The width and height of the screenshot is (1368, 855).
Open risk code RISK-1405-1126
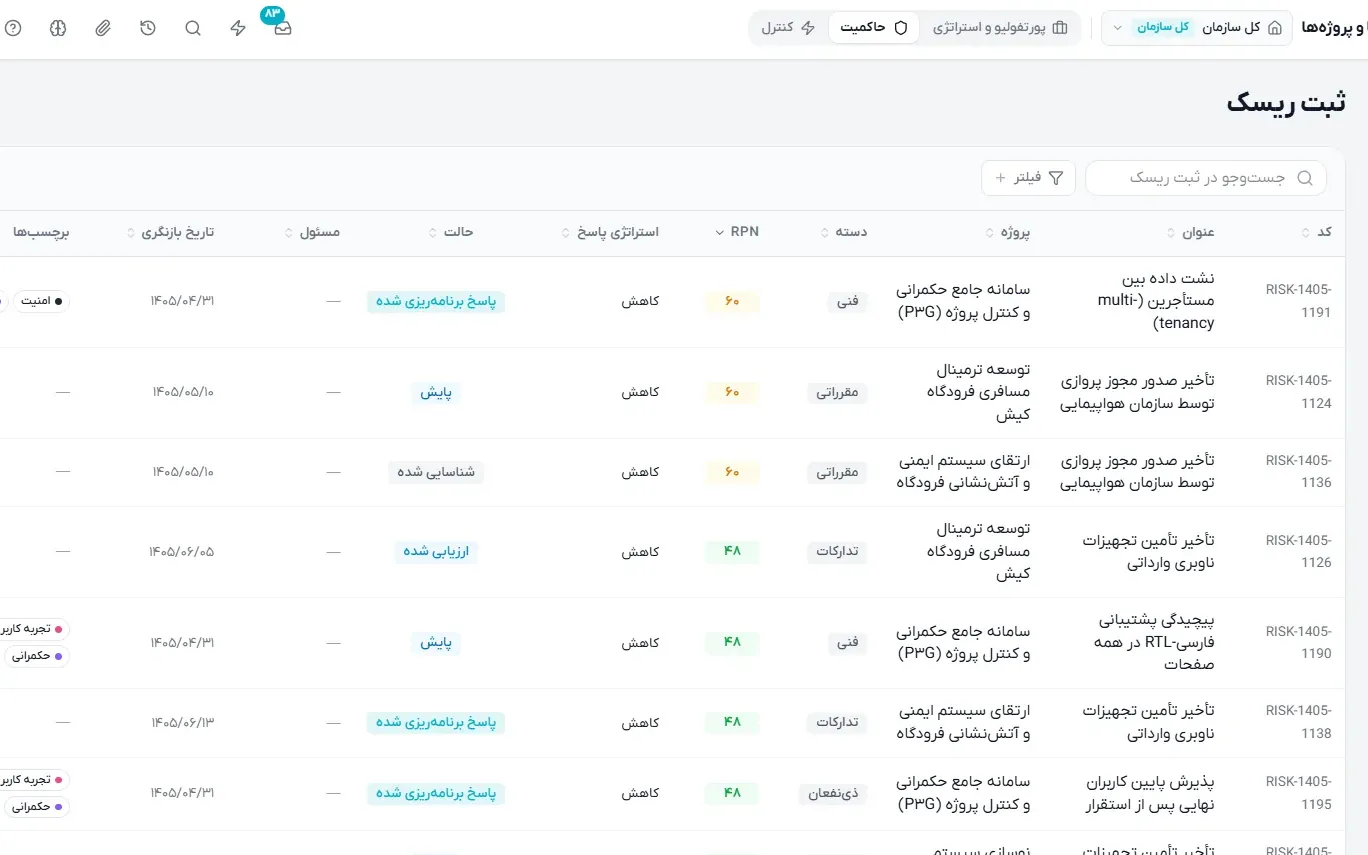click(1298, 551)
